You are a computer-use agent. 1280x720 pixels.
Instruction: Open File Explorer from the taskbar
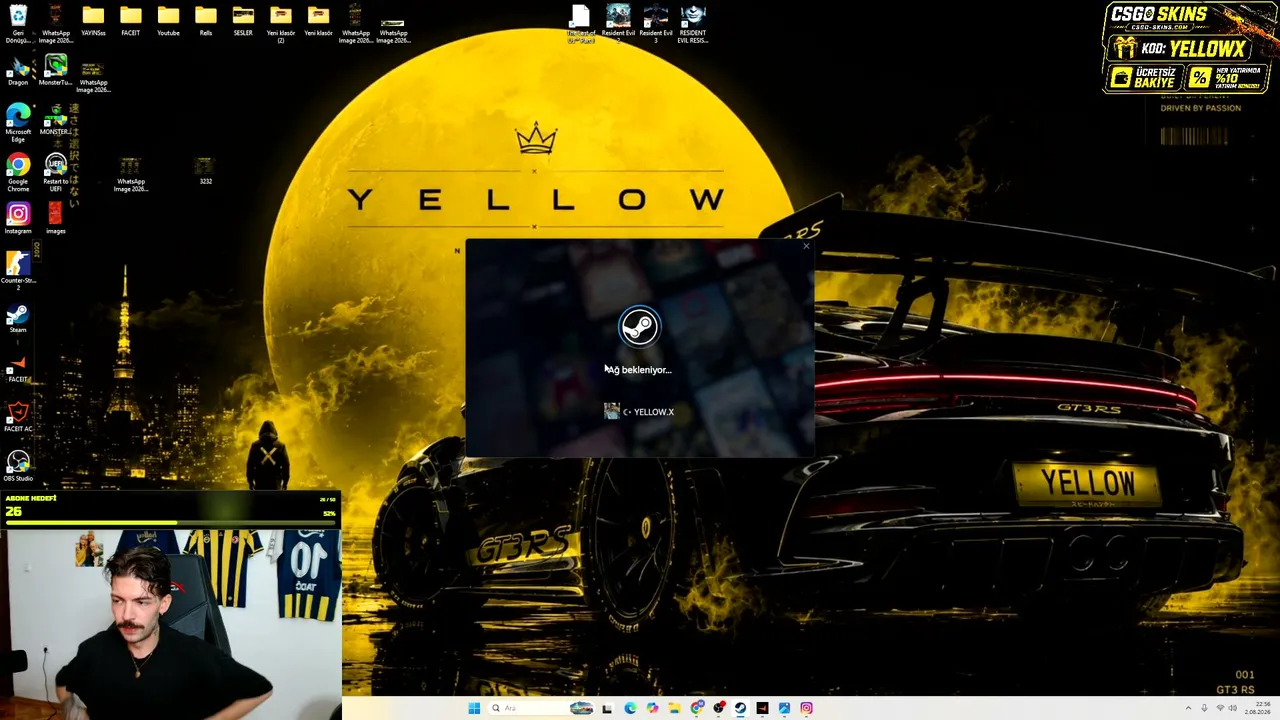(674, 708)
